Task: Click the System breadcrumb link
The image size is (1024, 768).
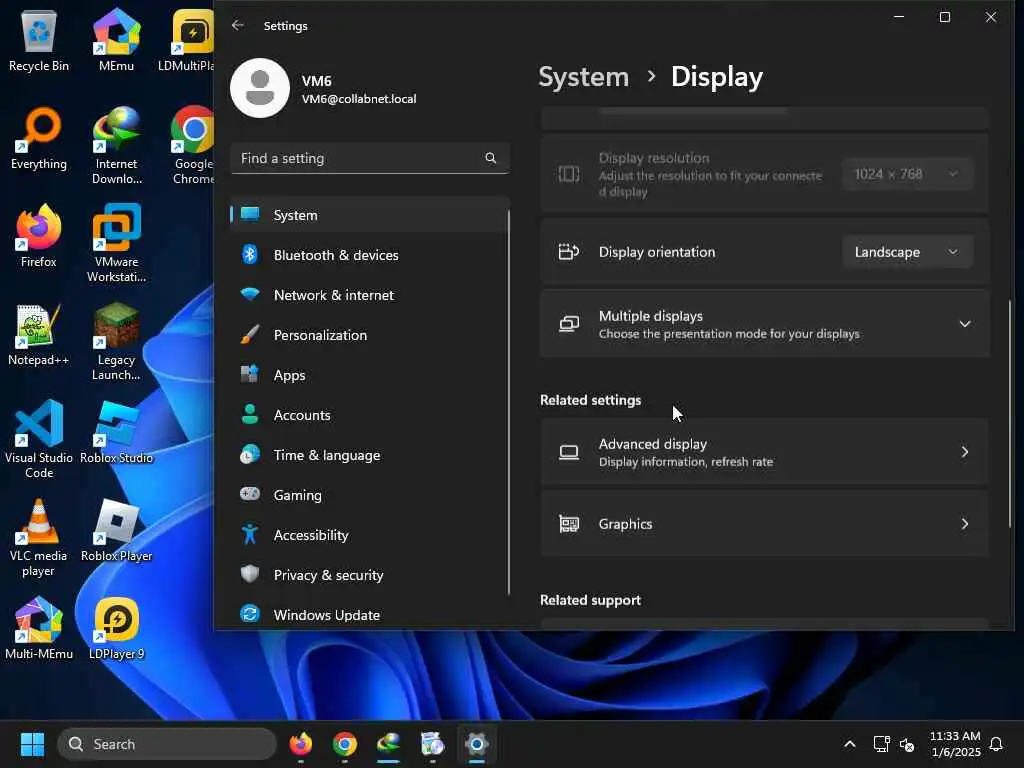Action: pyautogui.click(x=583, y=77)
